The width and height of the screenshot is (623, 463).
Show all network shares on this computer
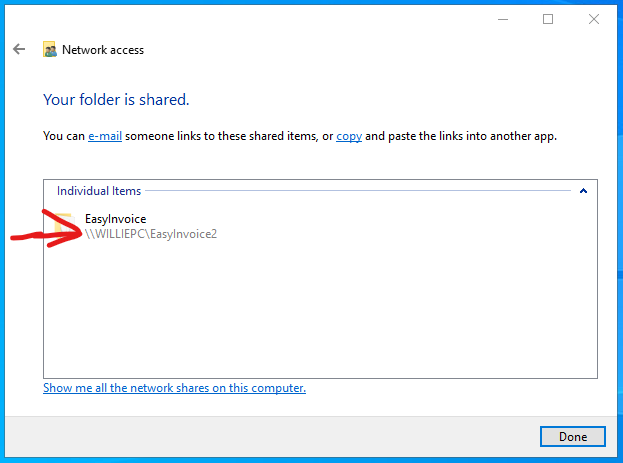click(174, 388)
